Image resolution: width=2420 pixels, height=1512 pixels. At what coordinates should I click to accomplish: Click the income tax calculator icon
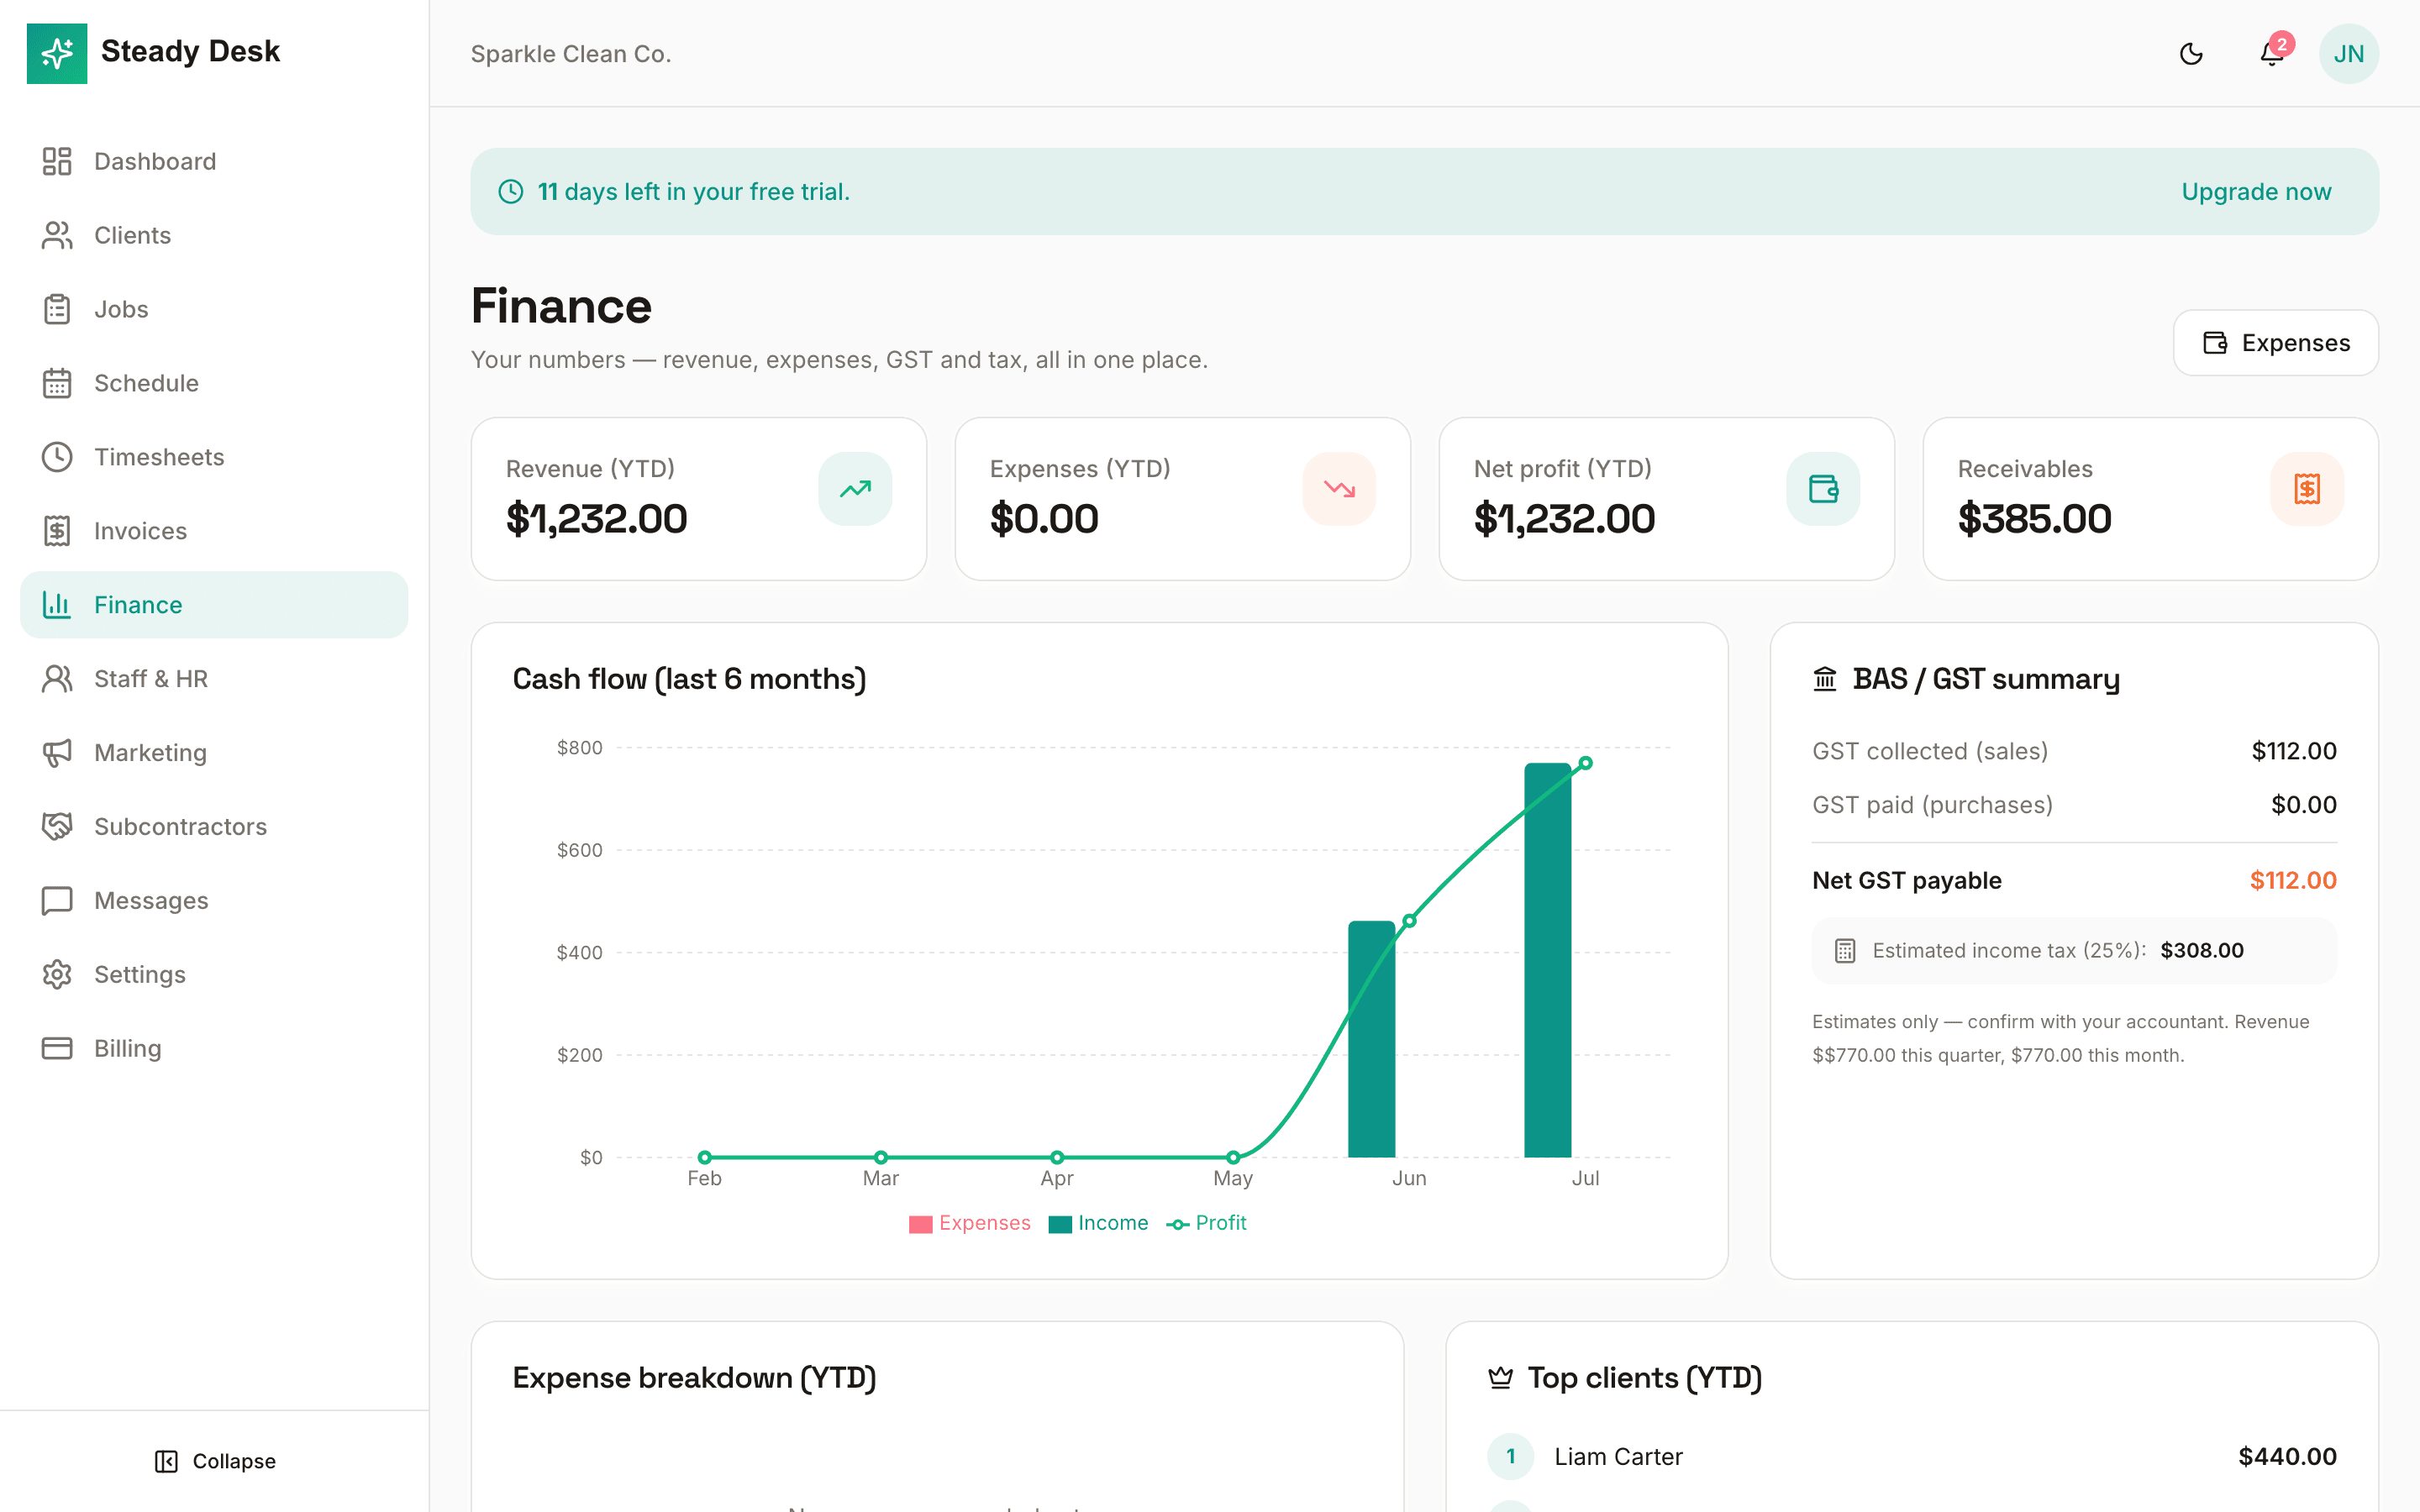pos(1845,951)
